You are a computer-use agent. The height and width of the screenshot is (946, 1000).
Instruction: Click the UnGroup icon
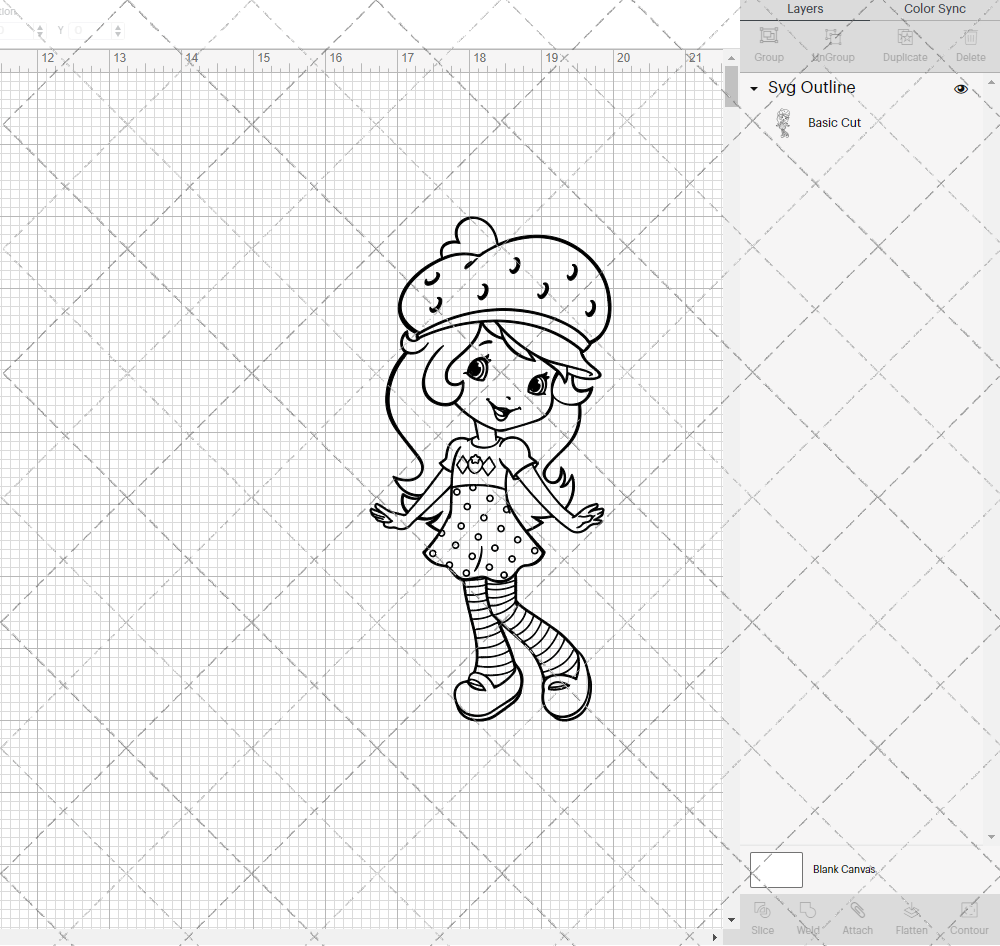click(833, 36)
